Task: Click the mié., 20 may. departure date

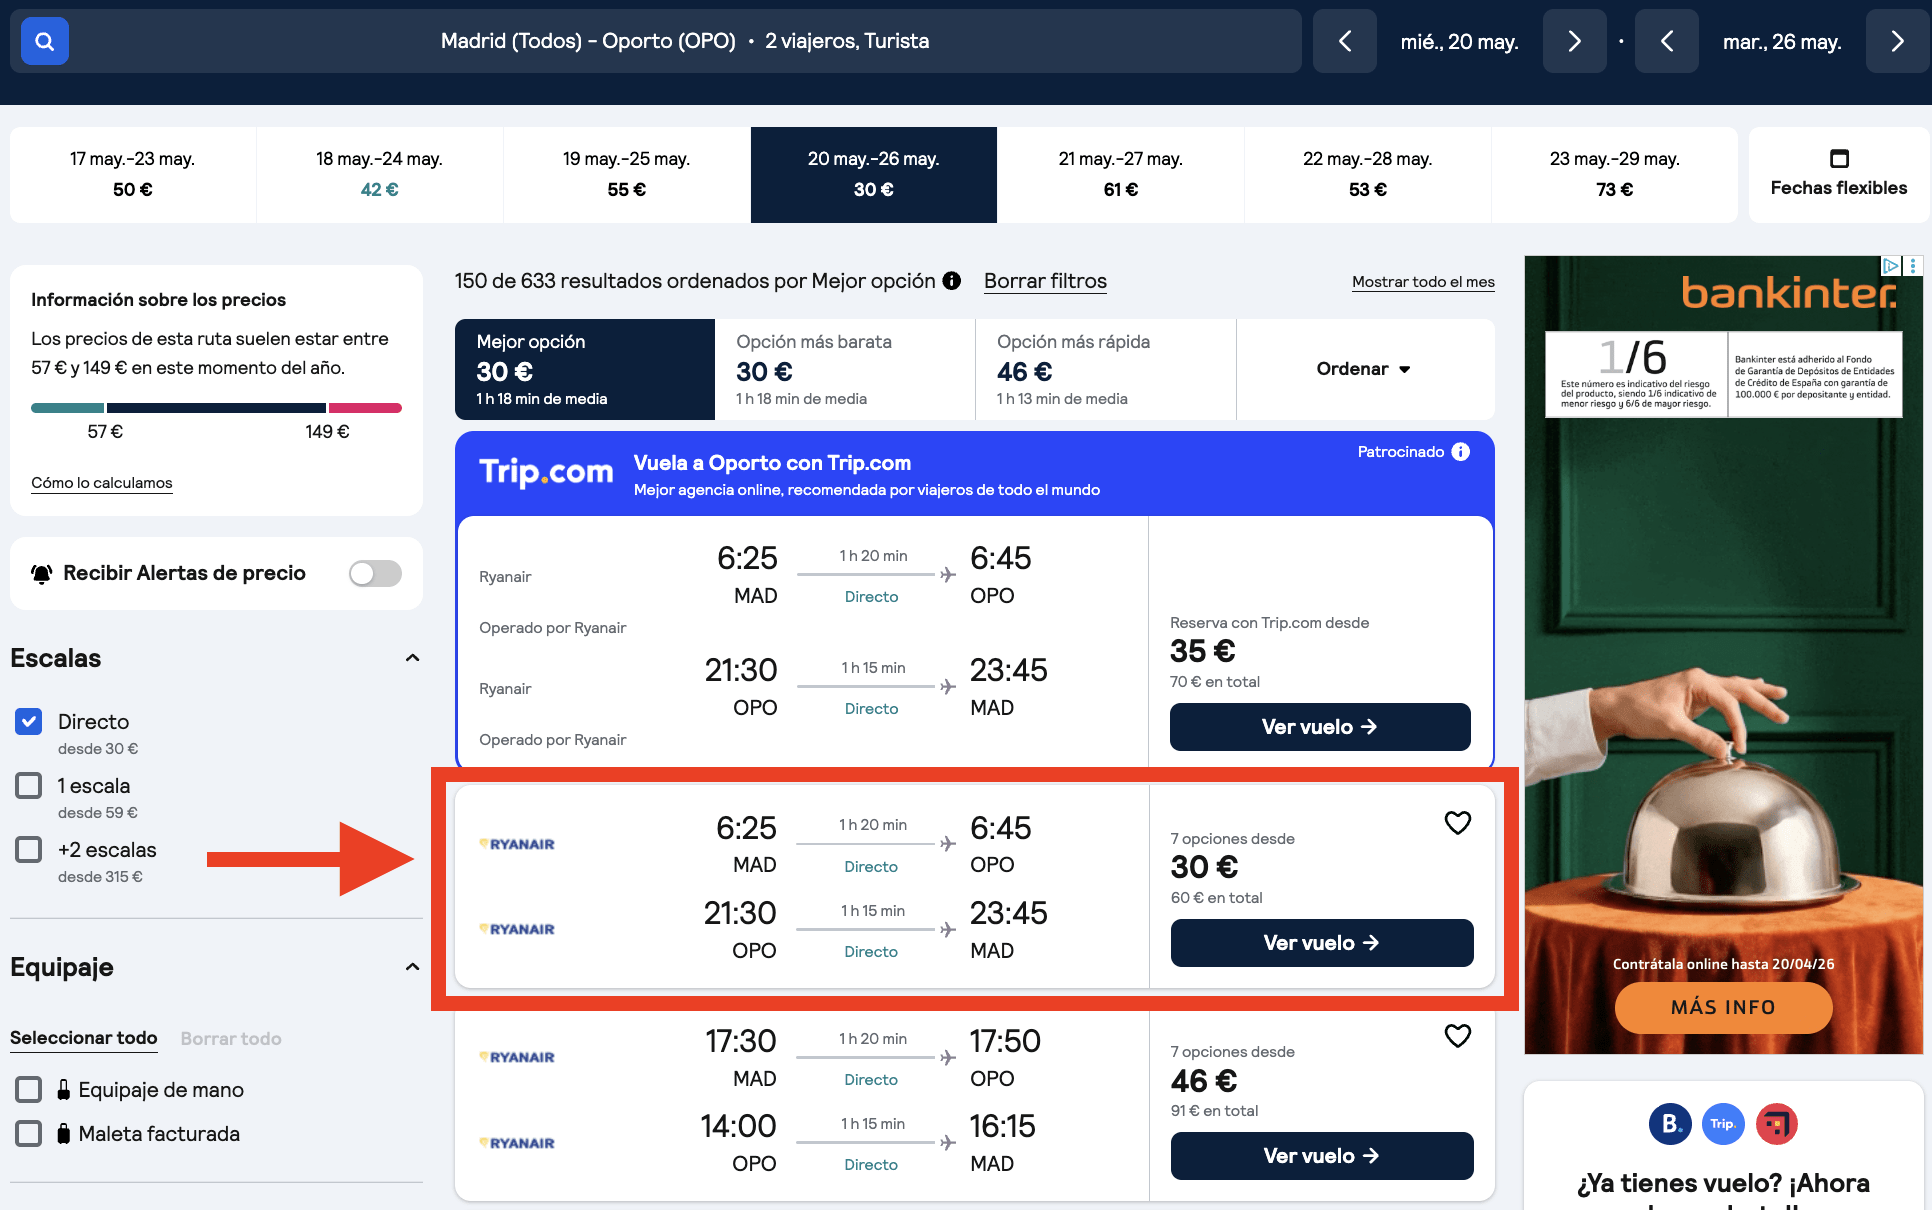Action: [1460, 41]
